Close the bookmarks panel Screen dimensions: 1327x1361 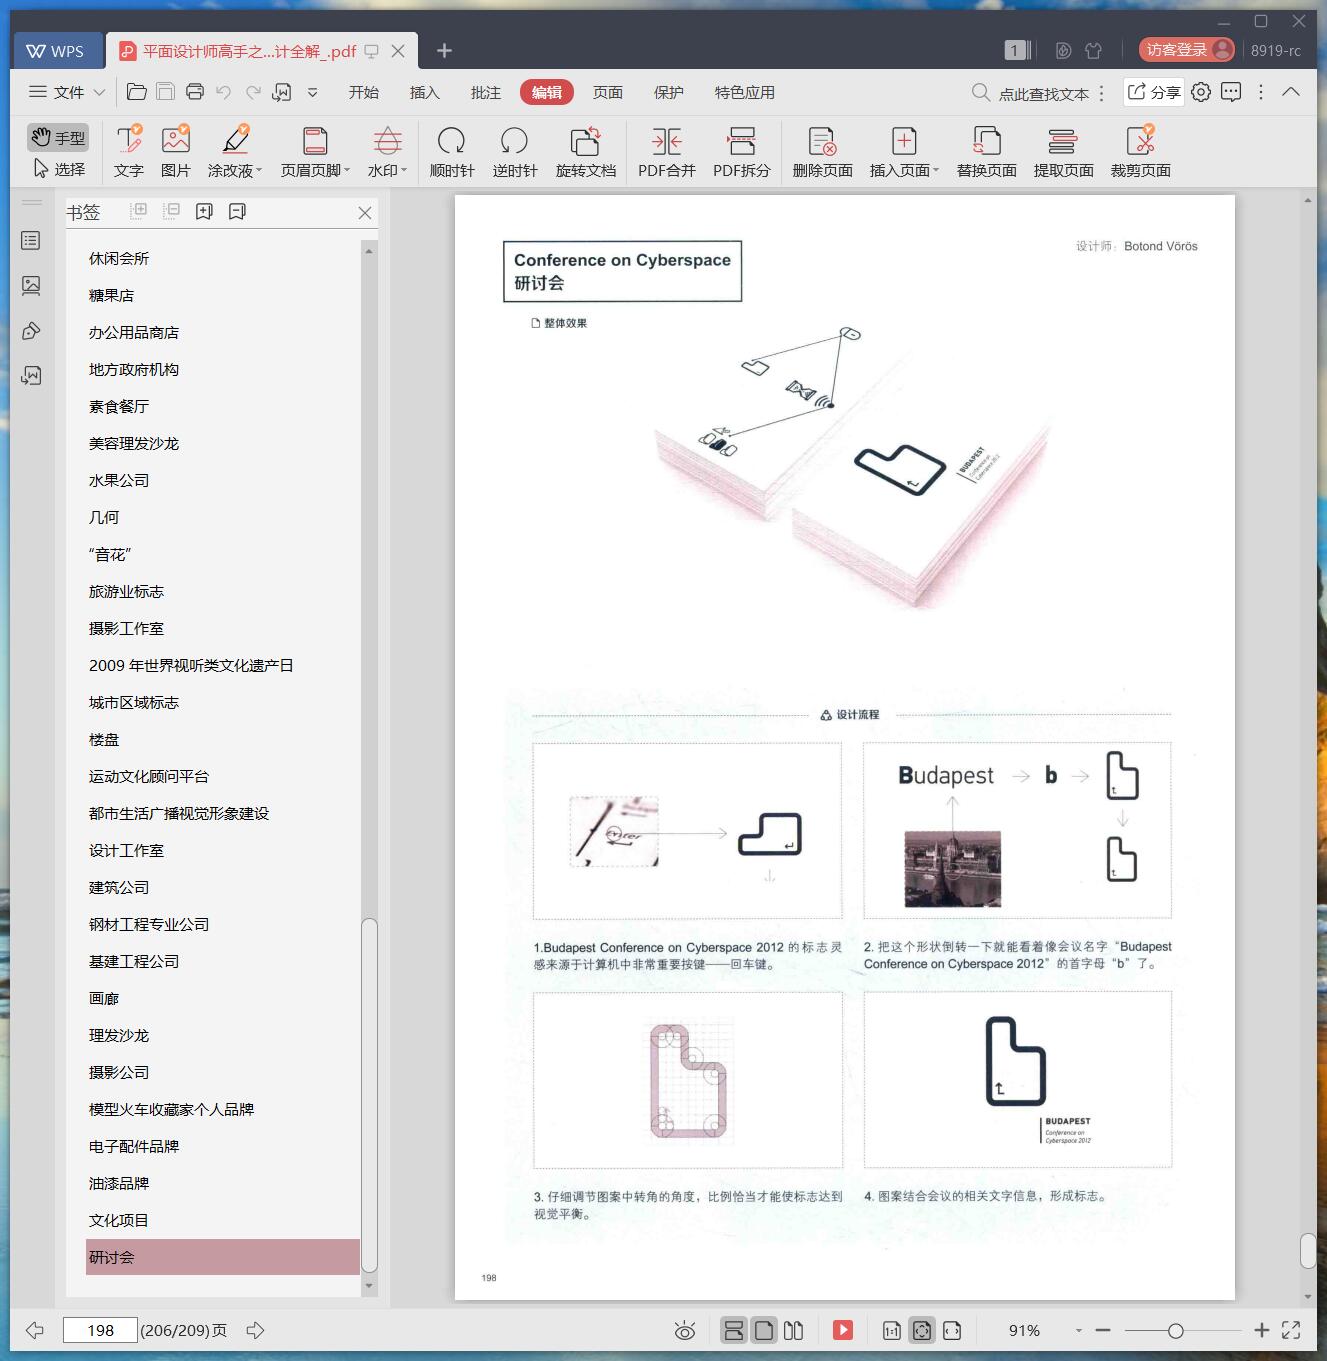365,212
